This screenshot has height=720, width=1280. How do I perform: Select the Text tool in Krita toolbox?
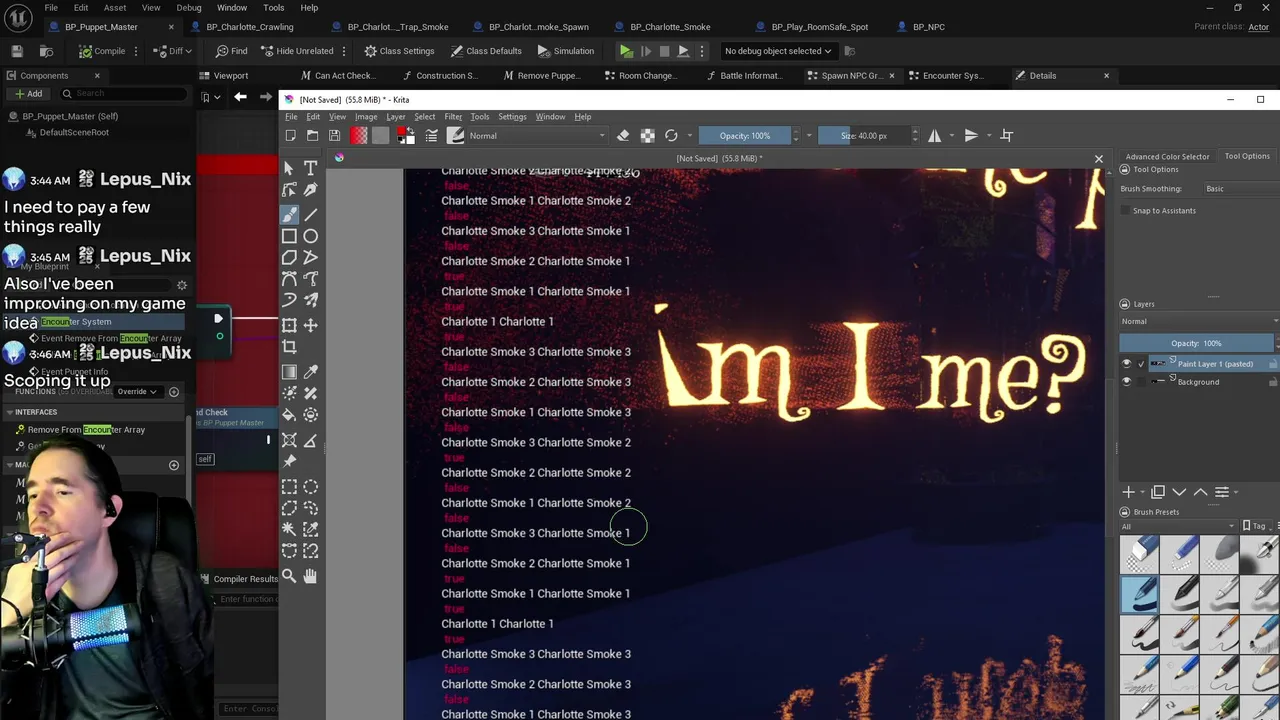coord(311,168)
